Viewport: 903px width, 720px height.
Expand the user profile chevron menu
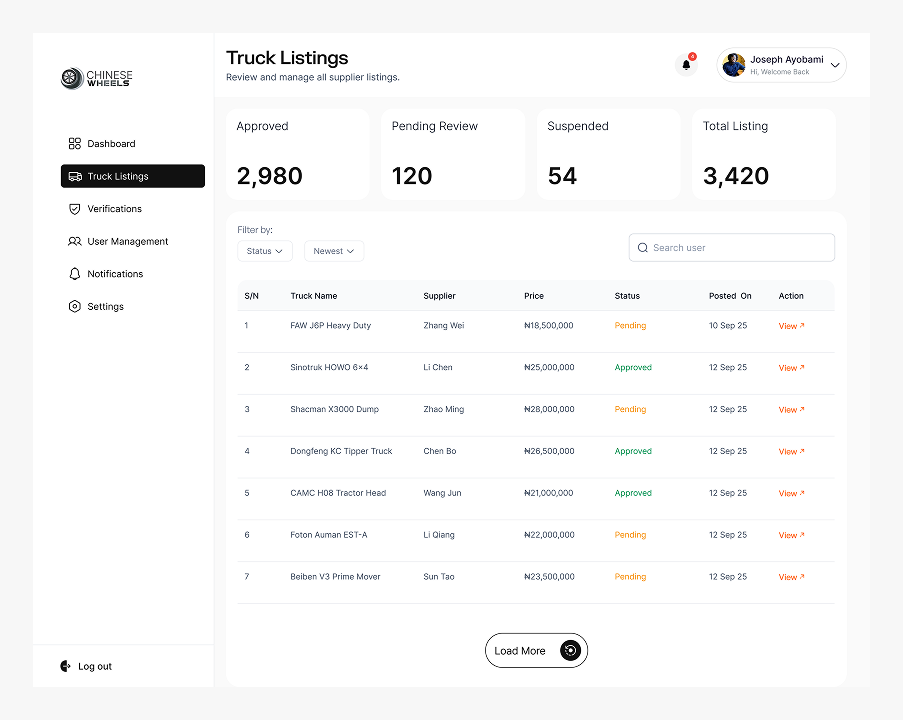836,66
